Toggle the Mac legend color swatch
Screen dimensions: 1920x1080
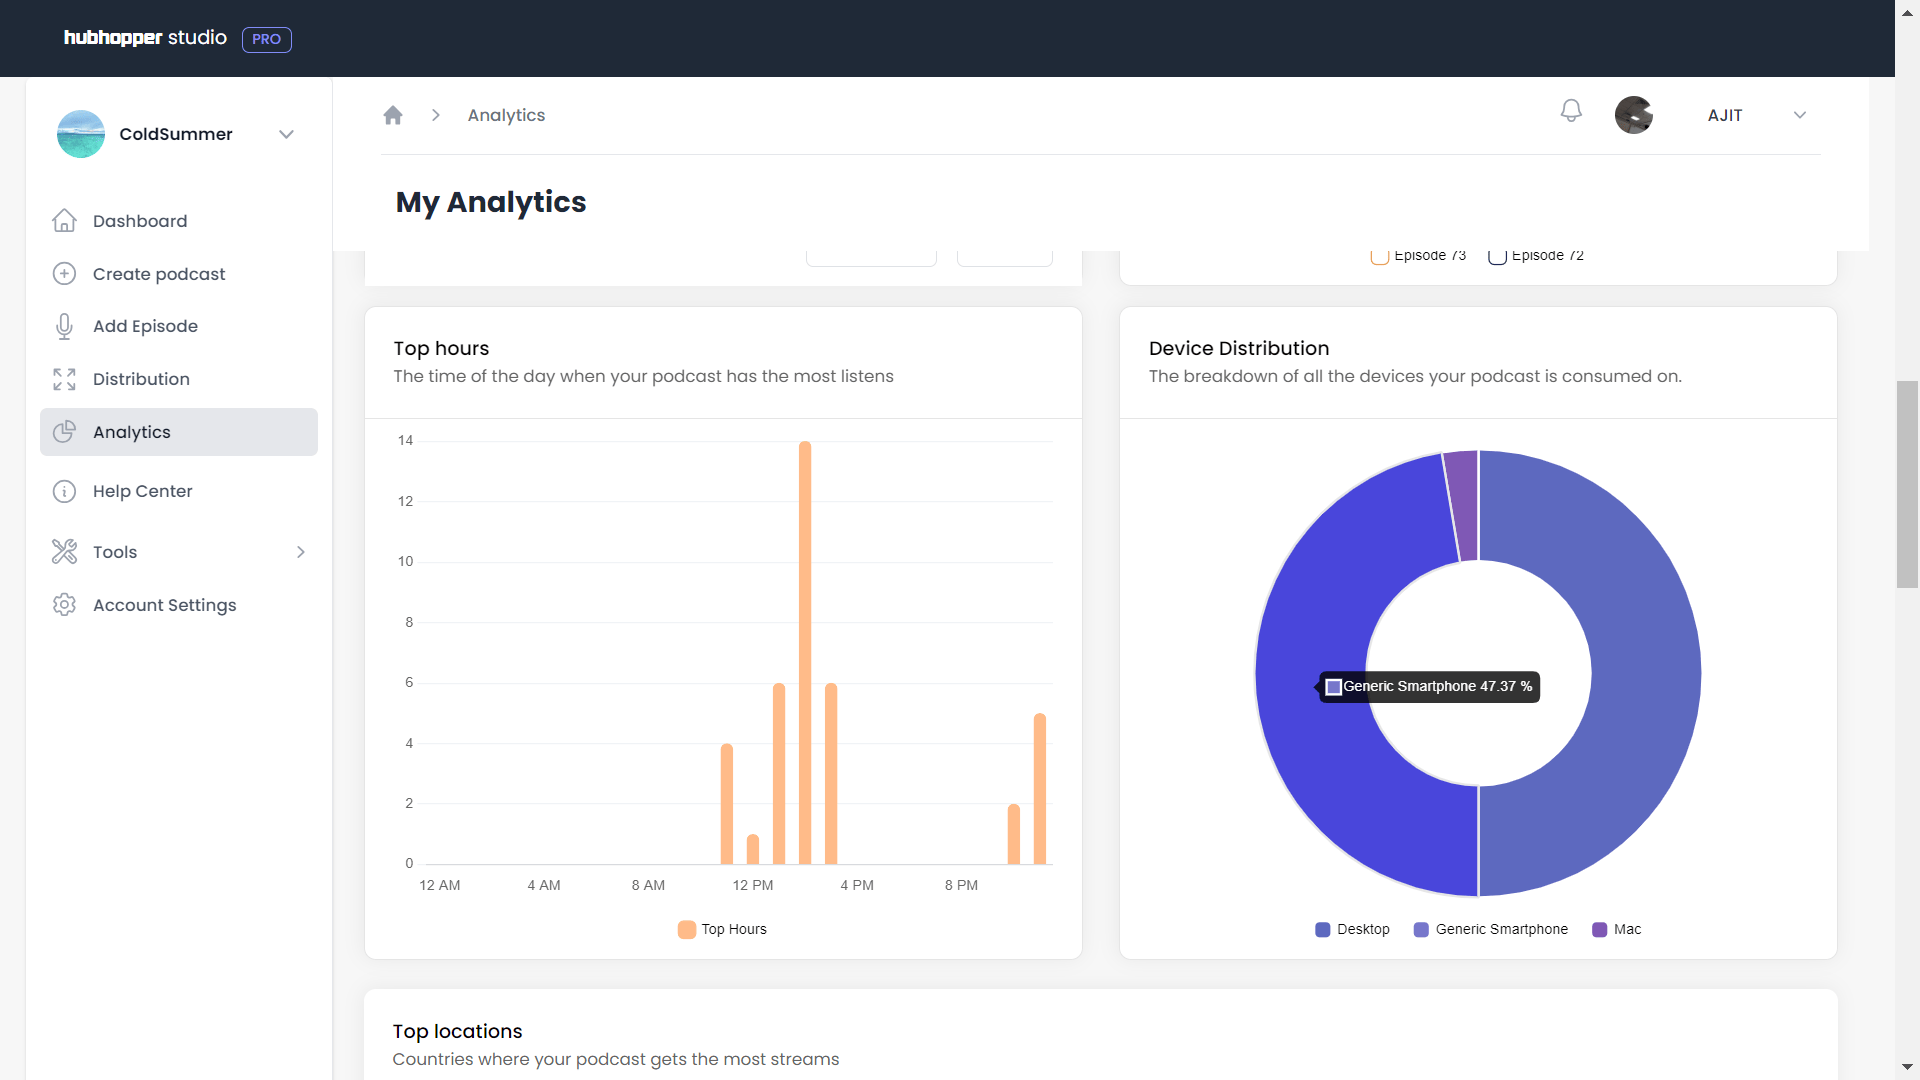pyautogui.click(x=1599, y=929)
